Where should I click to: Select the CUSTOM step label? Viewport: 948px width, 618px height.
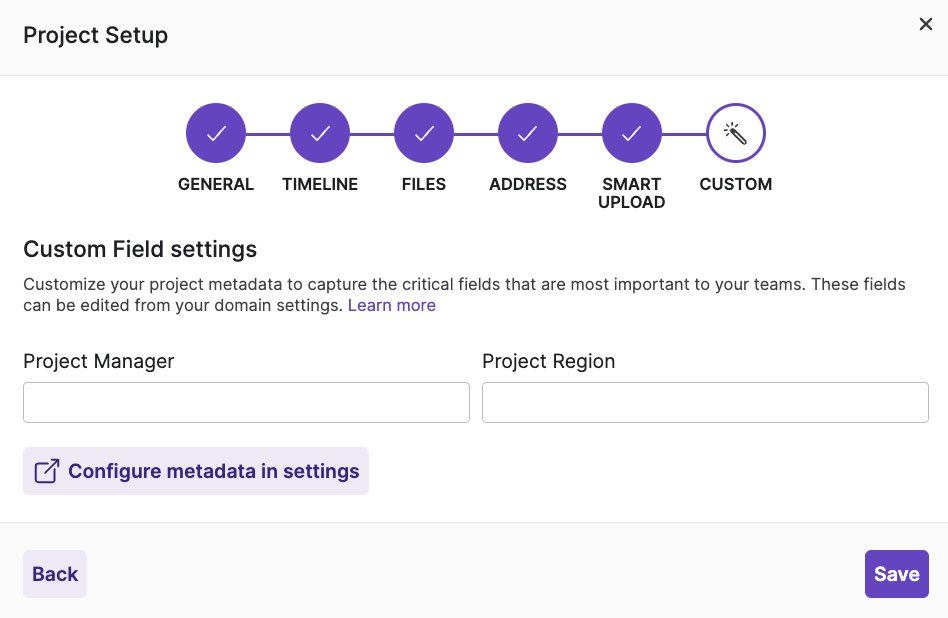[x=736, y=184]
